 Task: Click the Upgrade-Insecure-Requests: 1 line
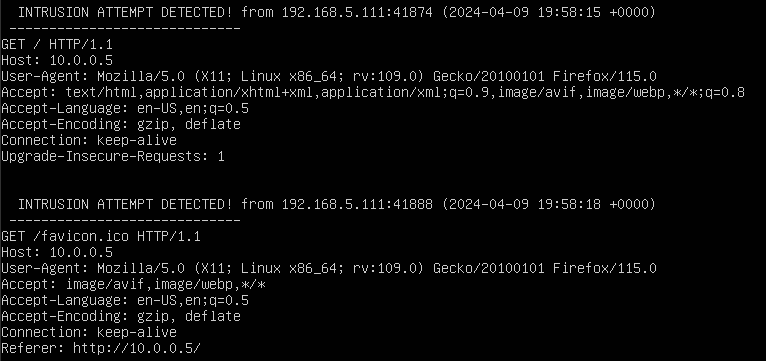tap(112, 156)
